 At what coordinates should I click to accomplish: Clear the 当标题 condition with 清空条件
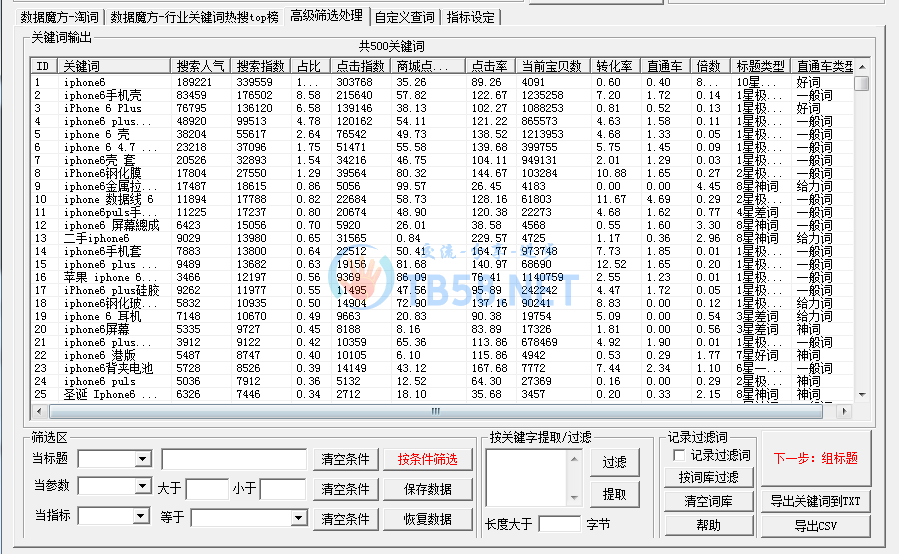click(x=345, y=459)
